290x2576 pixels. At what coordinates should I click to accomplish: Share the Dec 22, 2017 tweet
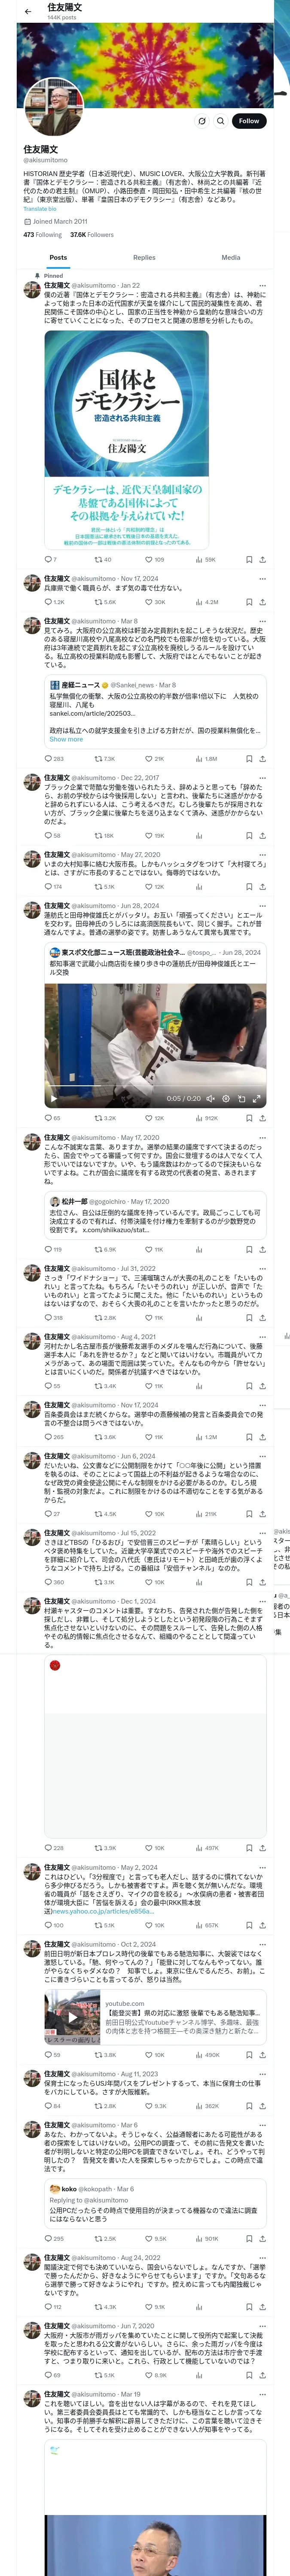(262, 835)
